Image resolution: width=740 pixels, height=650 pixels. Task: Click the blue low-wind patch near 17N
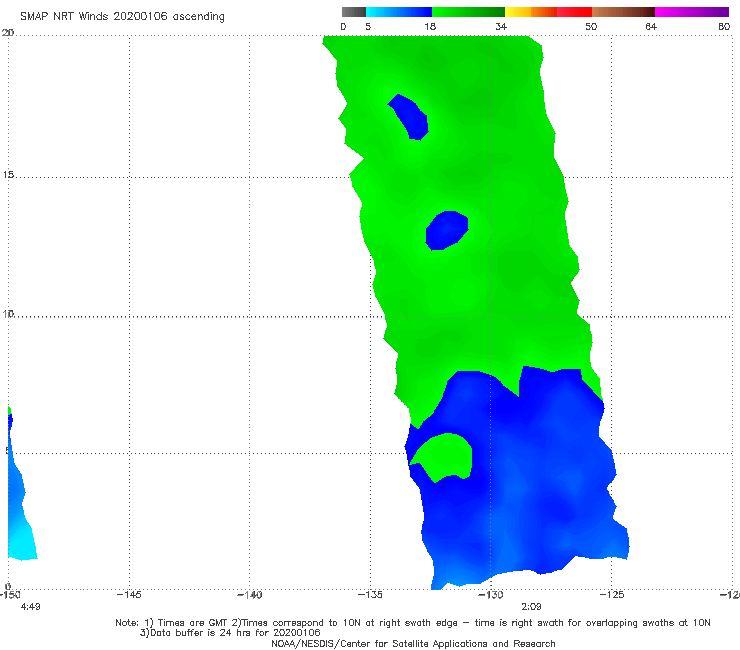click(411, 118)
